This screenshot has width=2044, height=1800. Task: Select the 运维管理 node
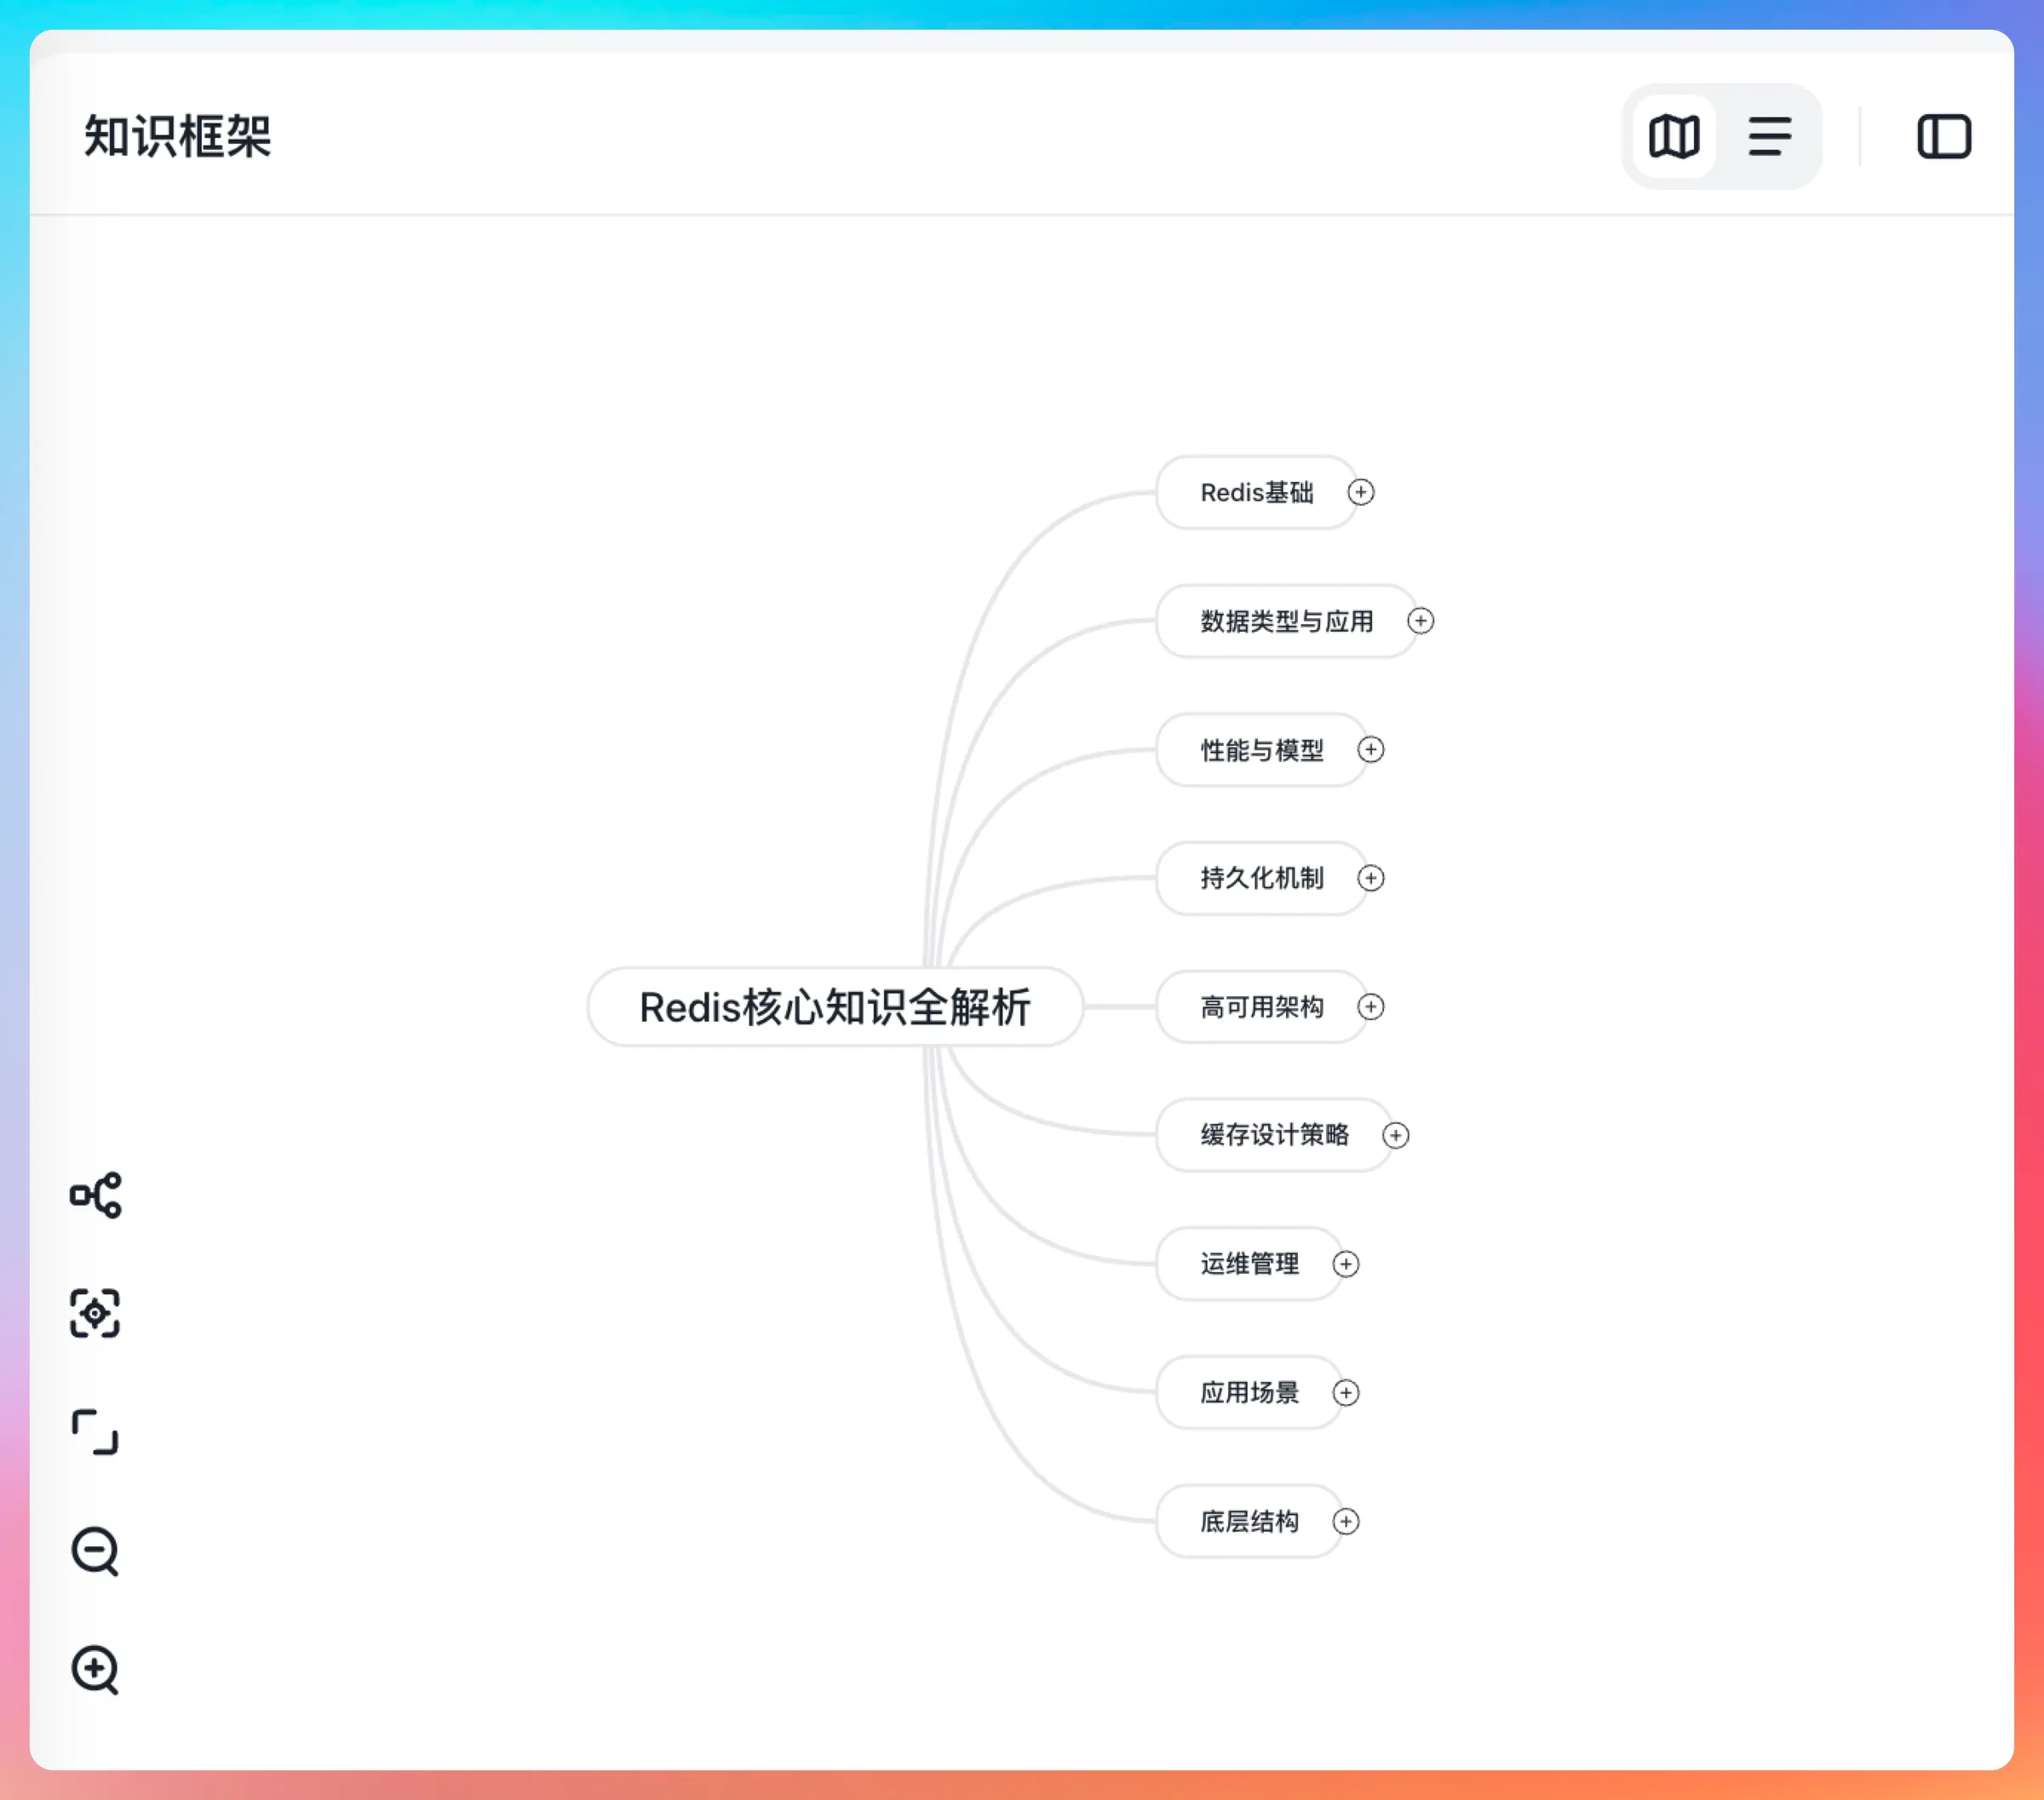point(1249,1263)
